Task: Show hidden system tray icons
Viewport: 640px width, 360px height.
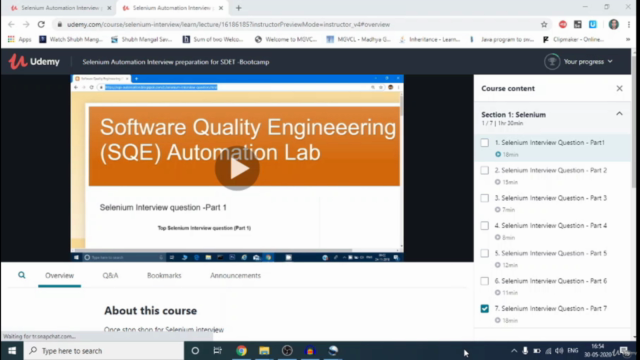Action: (514, 351)
